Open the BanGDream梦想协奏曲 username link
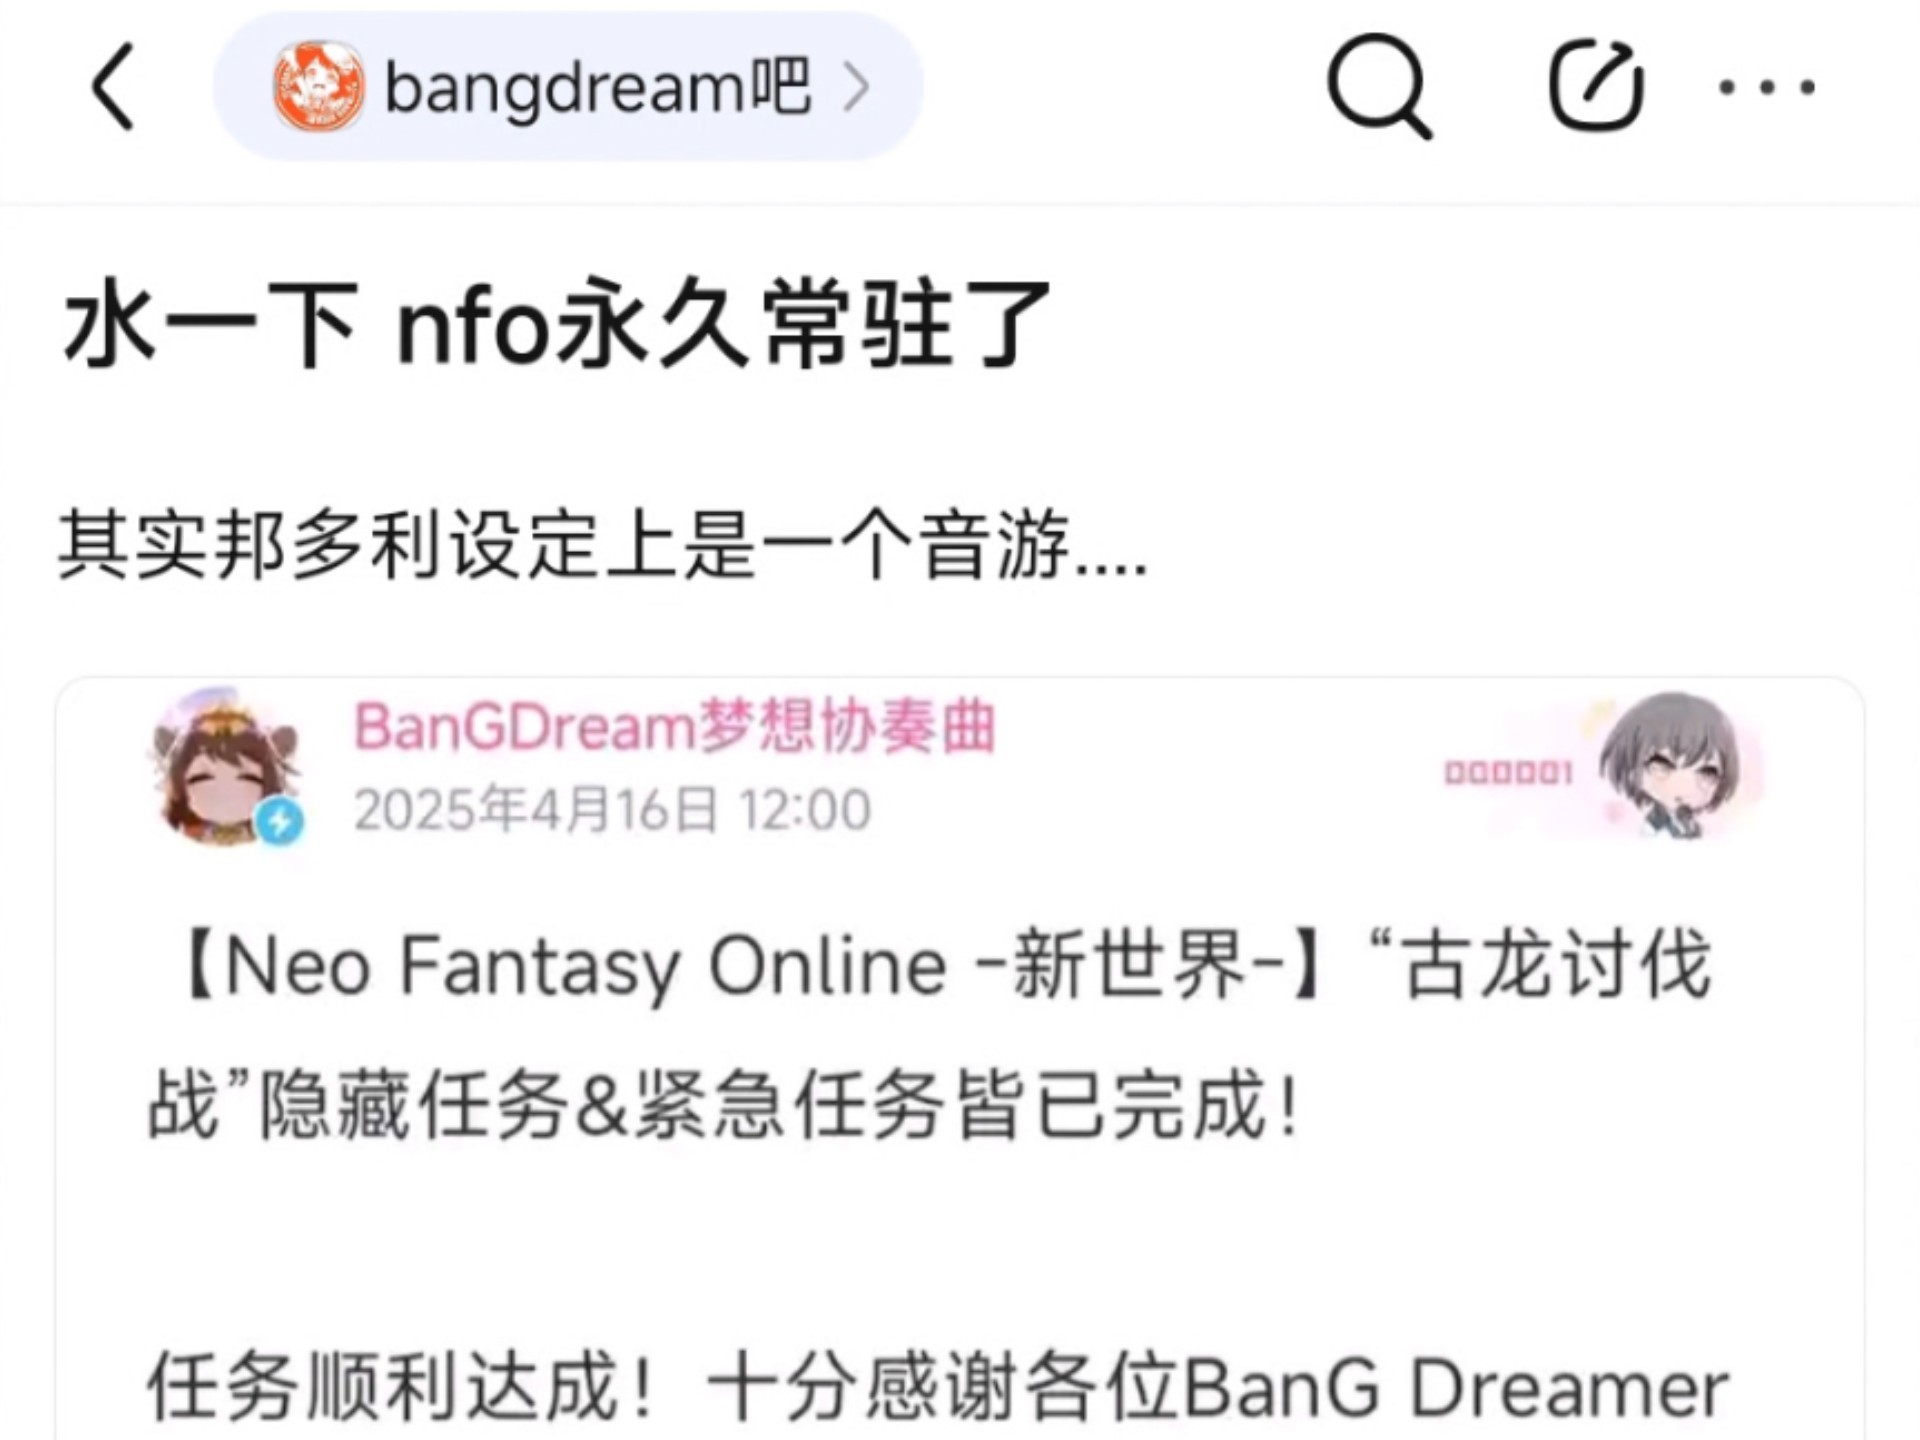Screen dimensions: 1920x1440 tap(675, 727)
